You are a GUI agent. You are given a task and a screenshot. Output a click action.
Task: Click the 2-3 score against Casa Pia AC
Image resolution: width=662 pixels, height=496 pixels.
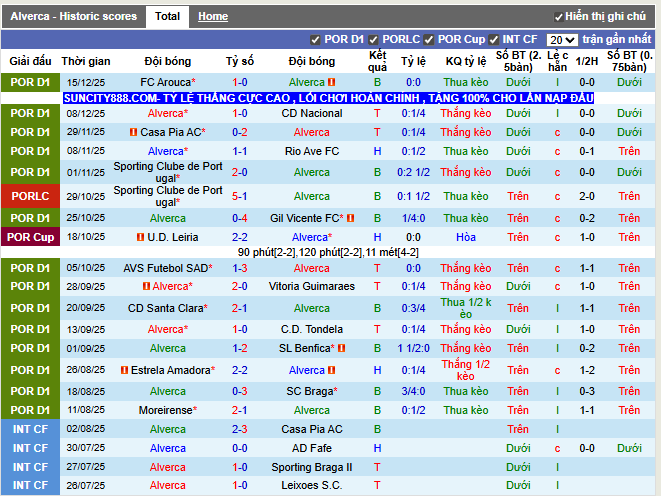239,429
